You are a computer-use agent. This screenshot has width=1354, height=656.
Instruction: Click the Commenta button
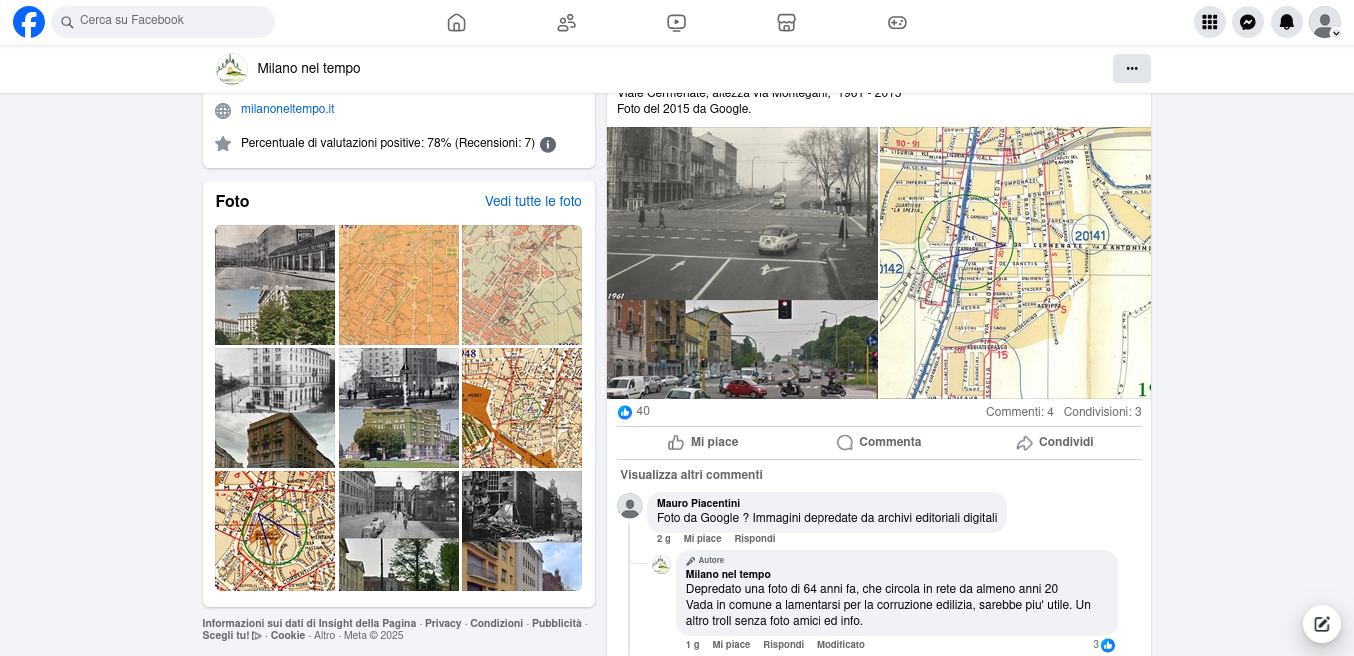[x=879, y=442]
